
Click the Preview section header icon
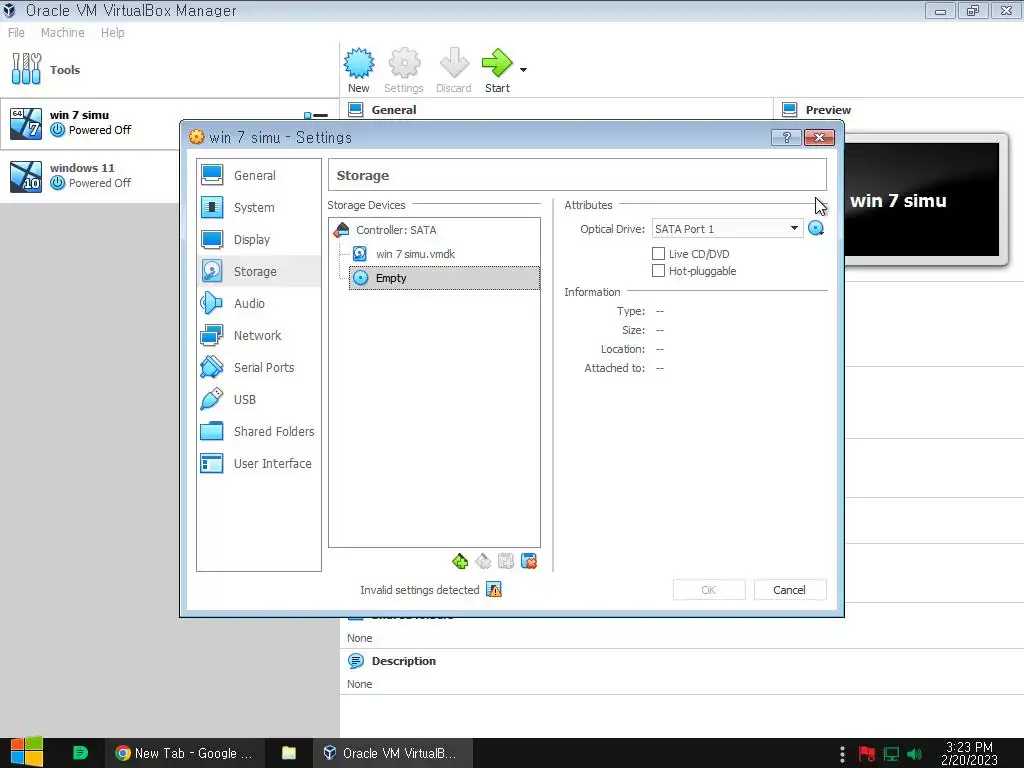(790, 110)
